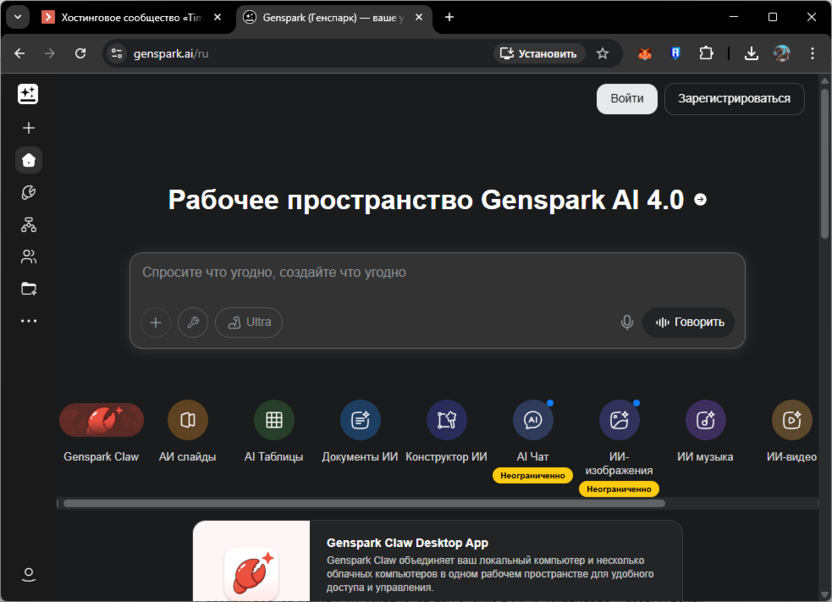Open the Bitwarden shield extension
Screen dimensions: 832x602
[x=675, y=54]
